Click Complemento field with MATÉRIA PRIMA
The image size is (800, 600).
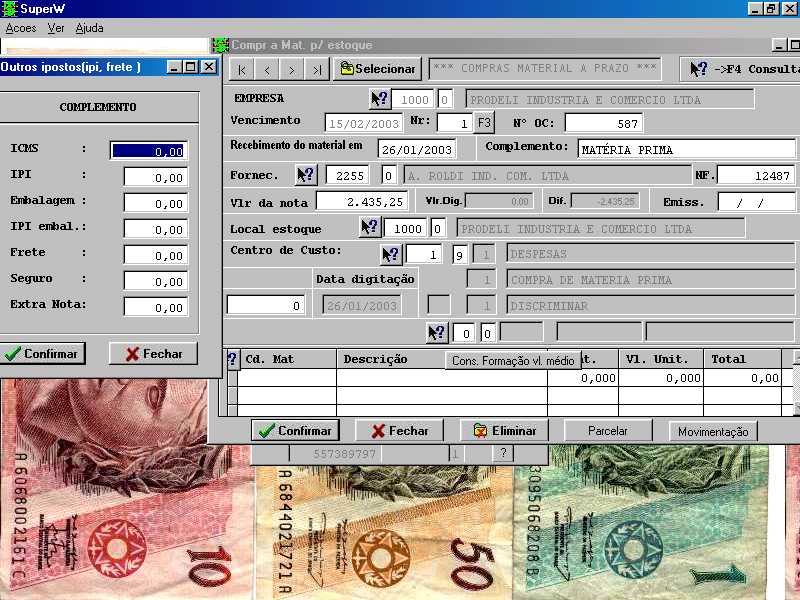pyautogui.click(x=687, y=149)
